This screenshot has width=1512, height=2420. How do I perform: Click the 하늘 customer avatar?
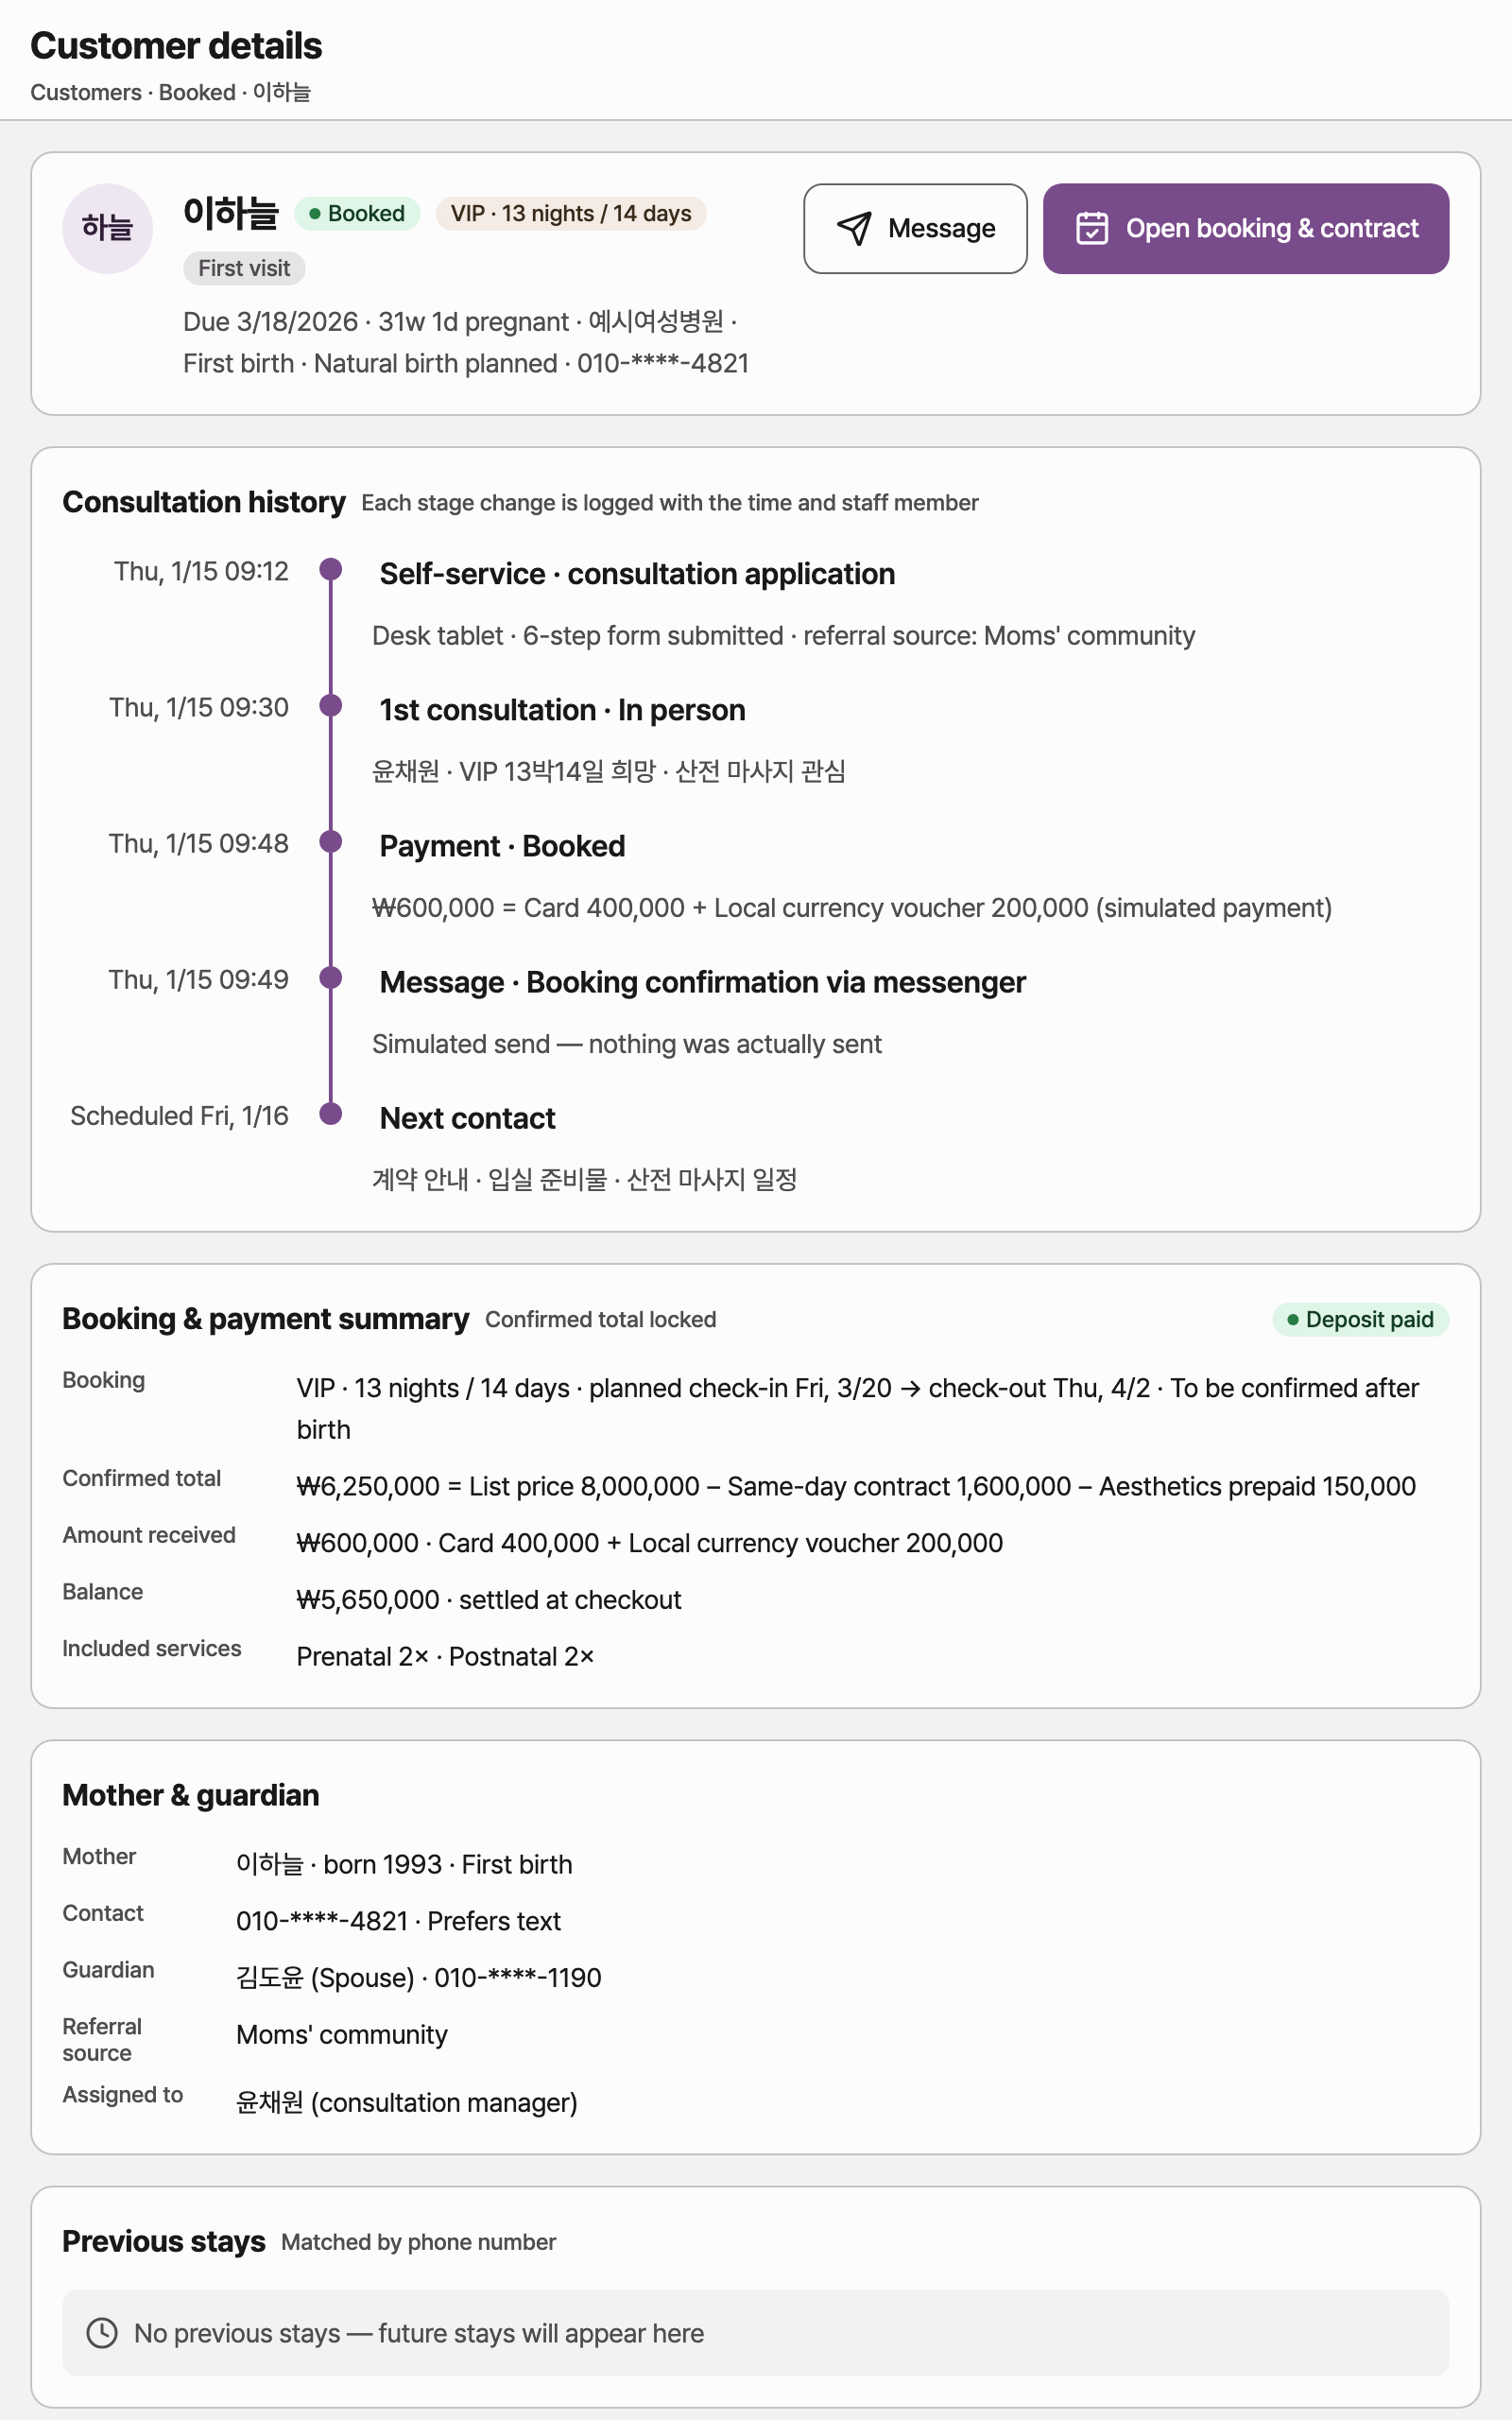pos(108,228)
